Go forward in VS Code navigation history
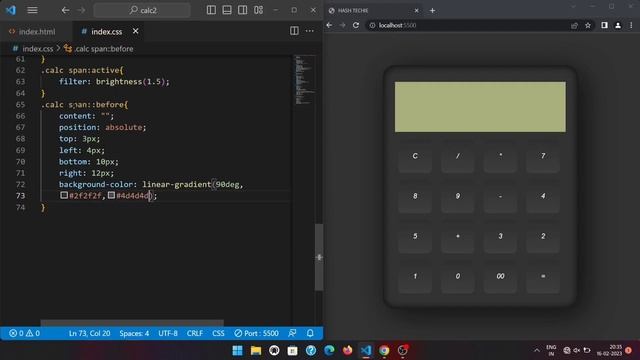The height and width of the screenshot is (360, 640). pos(82,10)
